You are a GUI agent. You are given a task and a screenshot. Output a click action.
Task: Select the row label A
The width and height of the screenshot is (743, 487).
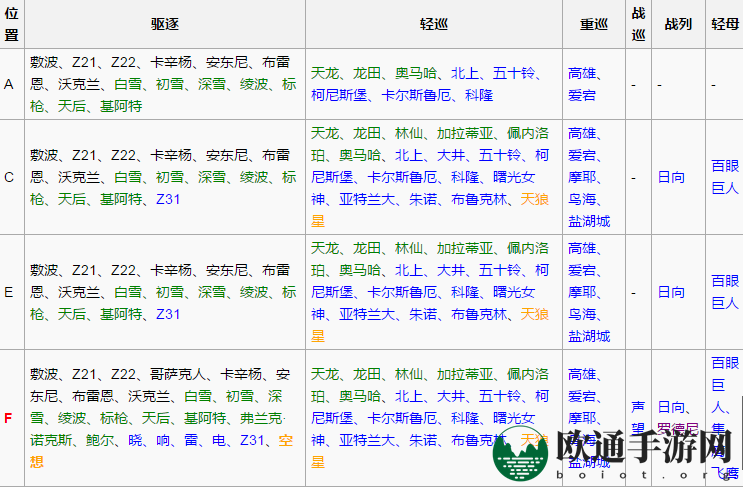click(9, 84)
